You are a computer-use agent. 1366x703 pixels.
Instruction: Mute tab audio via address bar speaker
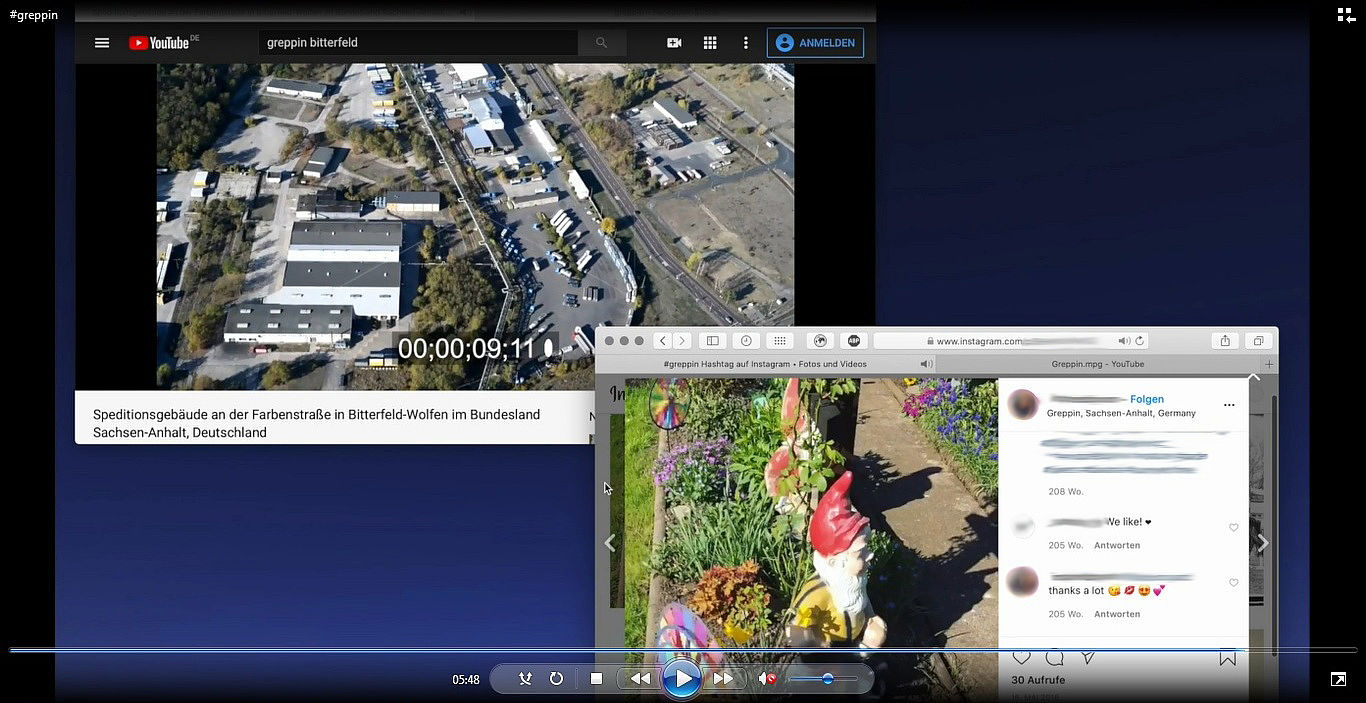click(x=1124, y=341)
